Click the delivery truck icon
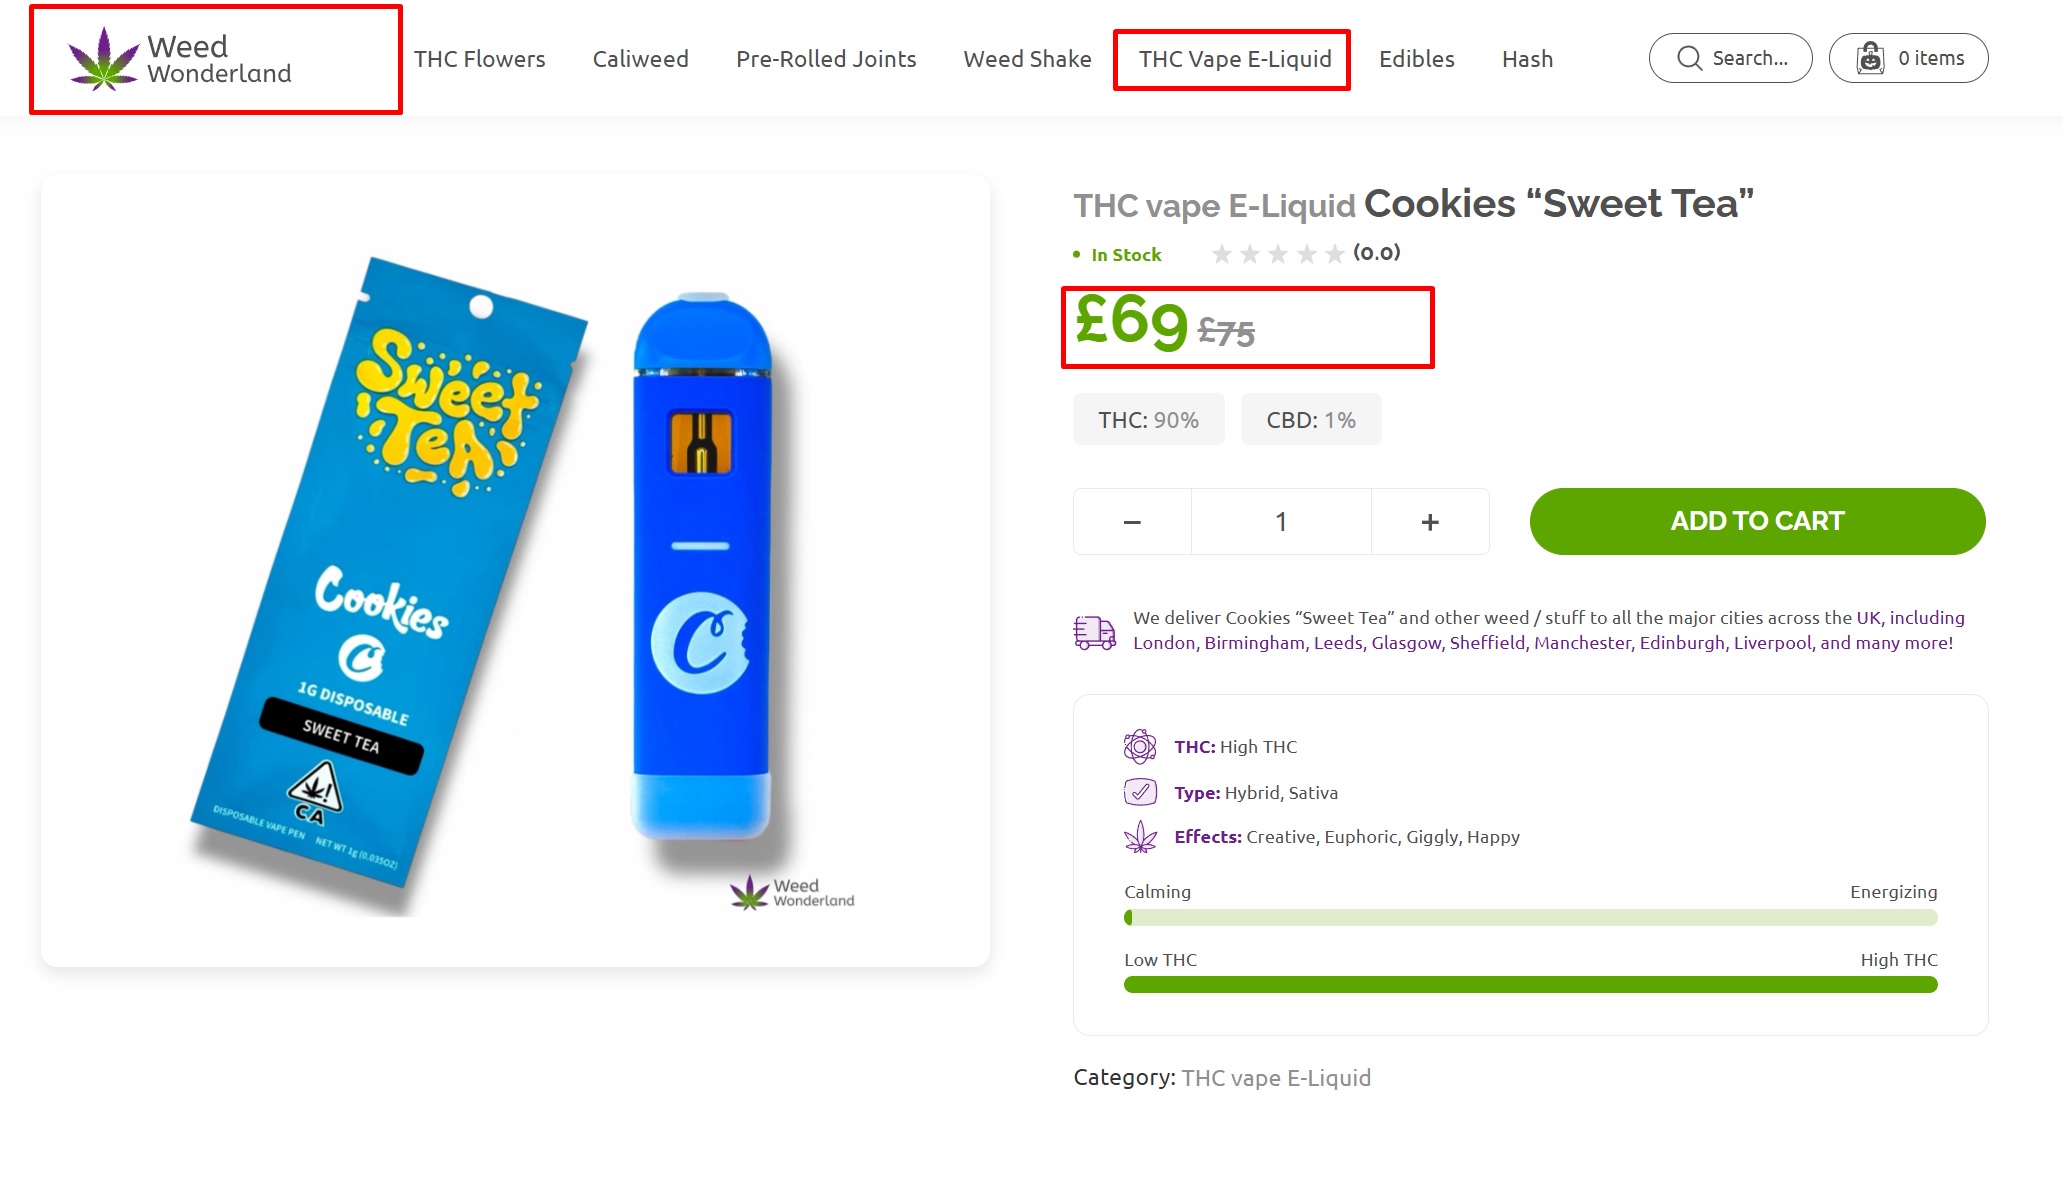The width and height of the screenshot is (2063, 1178). pos(1095,632)
